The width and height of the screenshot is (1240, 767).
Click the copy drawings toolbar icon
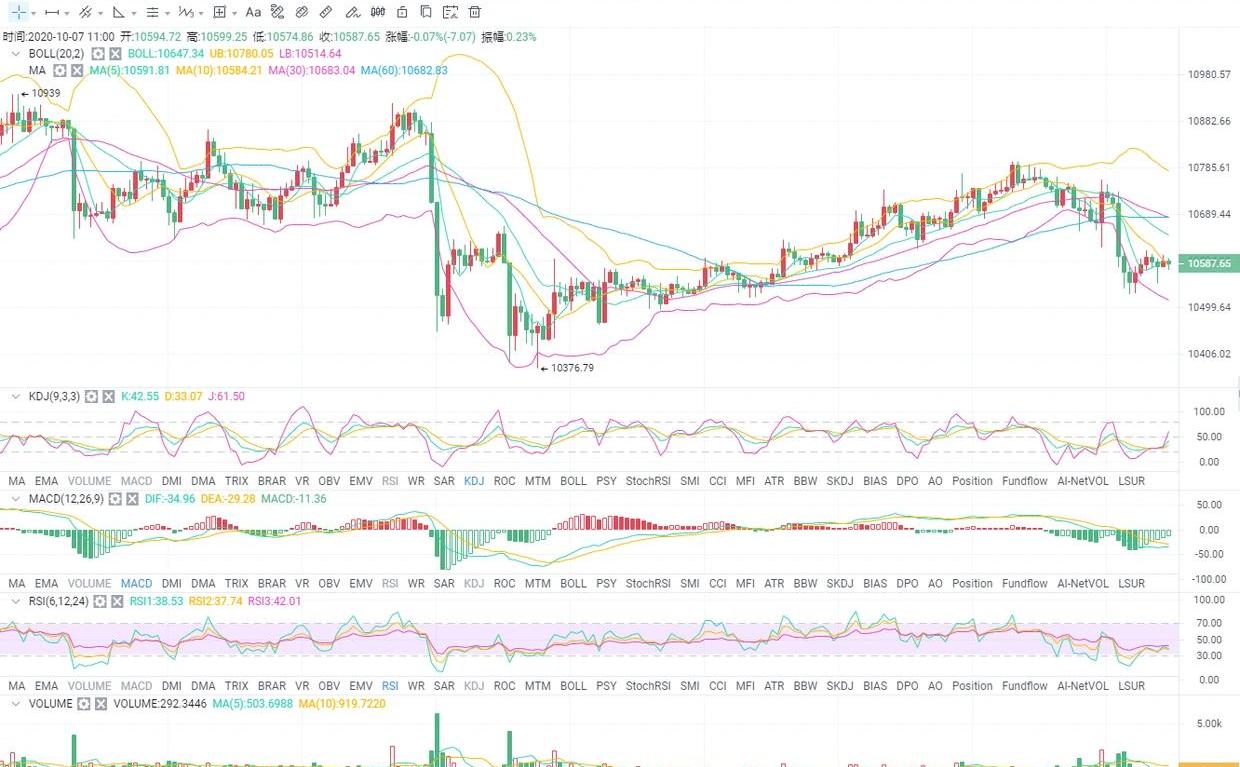point(426,12)
